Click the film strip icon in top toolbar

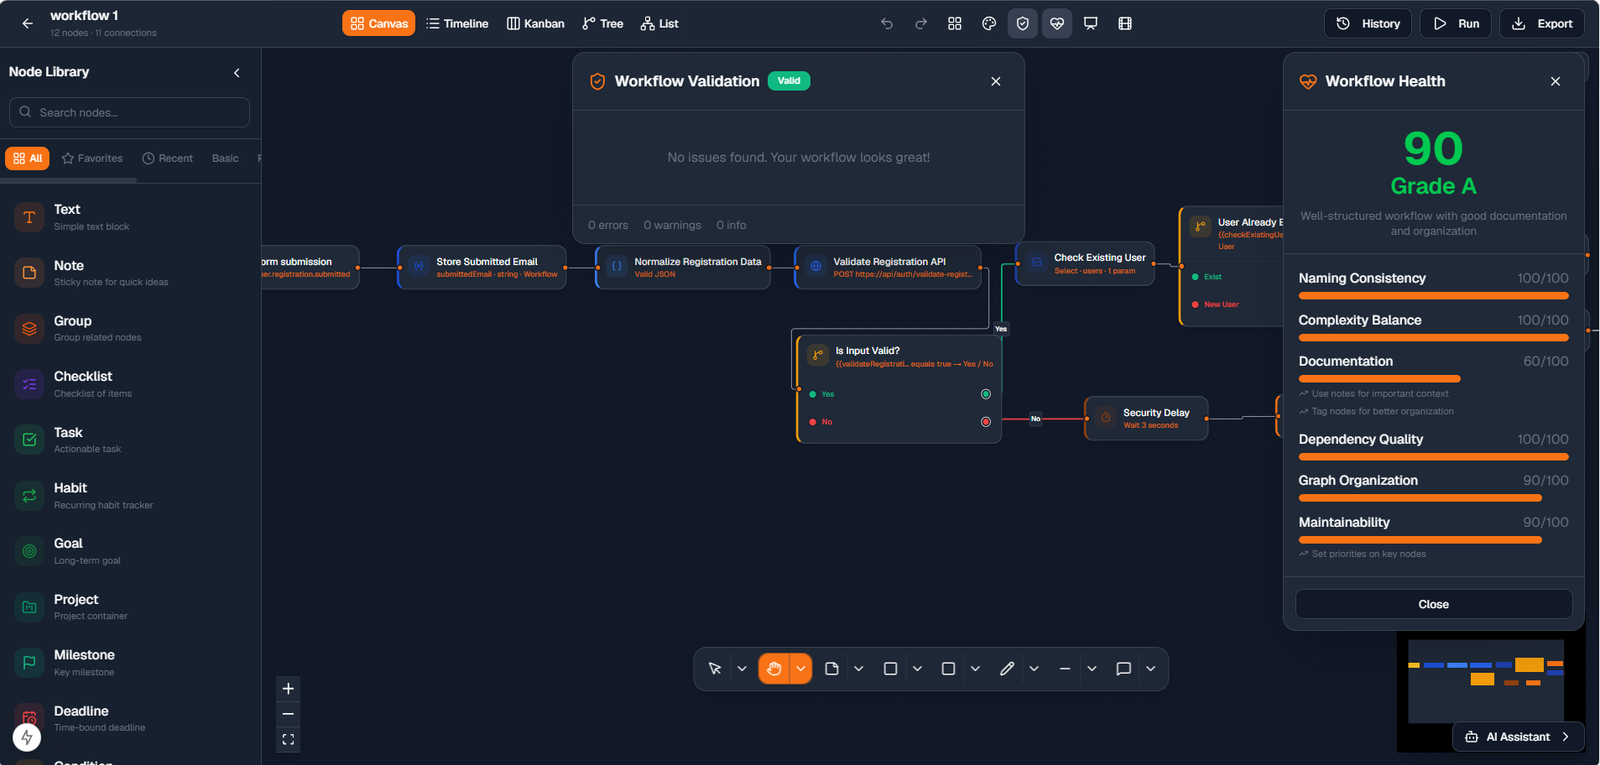(1125, 23)
